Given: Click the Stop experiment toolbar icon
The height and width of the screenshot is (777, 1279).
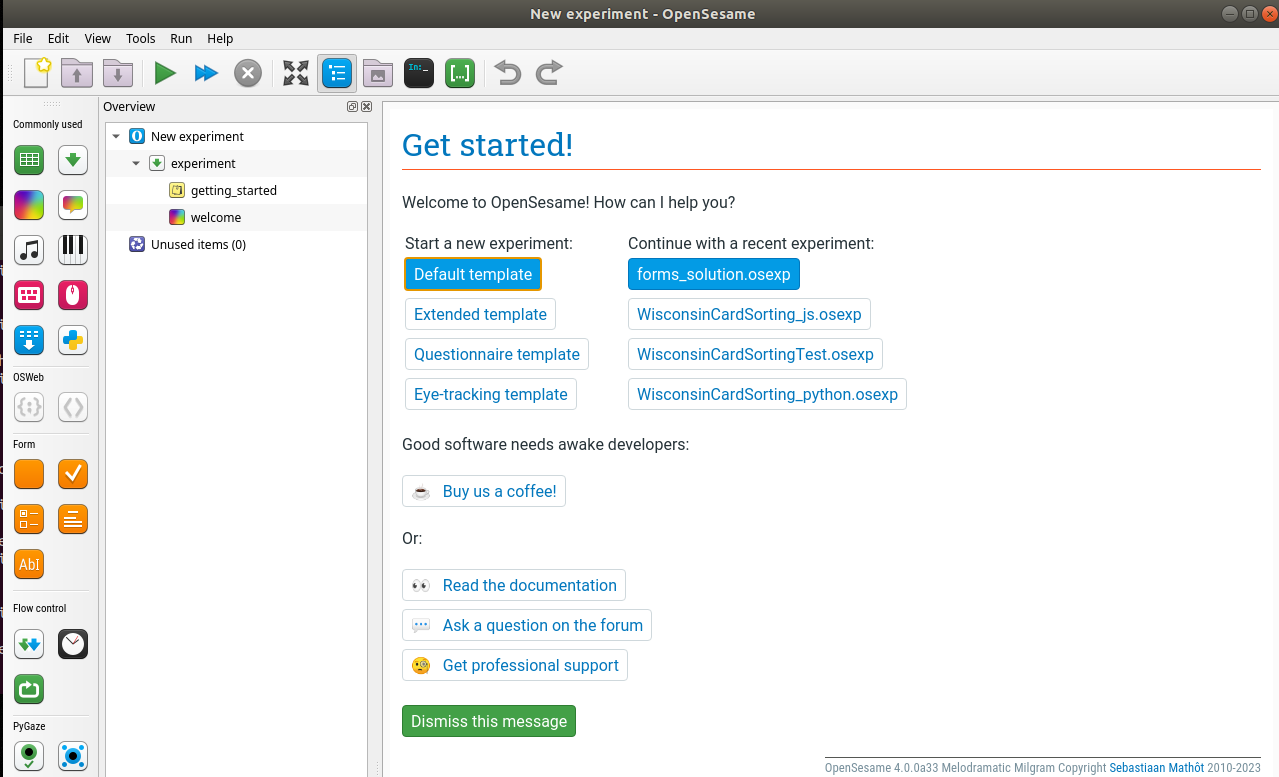Looking at the screenshot, I should pyautogui.click(x=248, y=73).
